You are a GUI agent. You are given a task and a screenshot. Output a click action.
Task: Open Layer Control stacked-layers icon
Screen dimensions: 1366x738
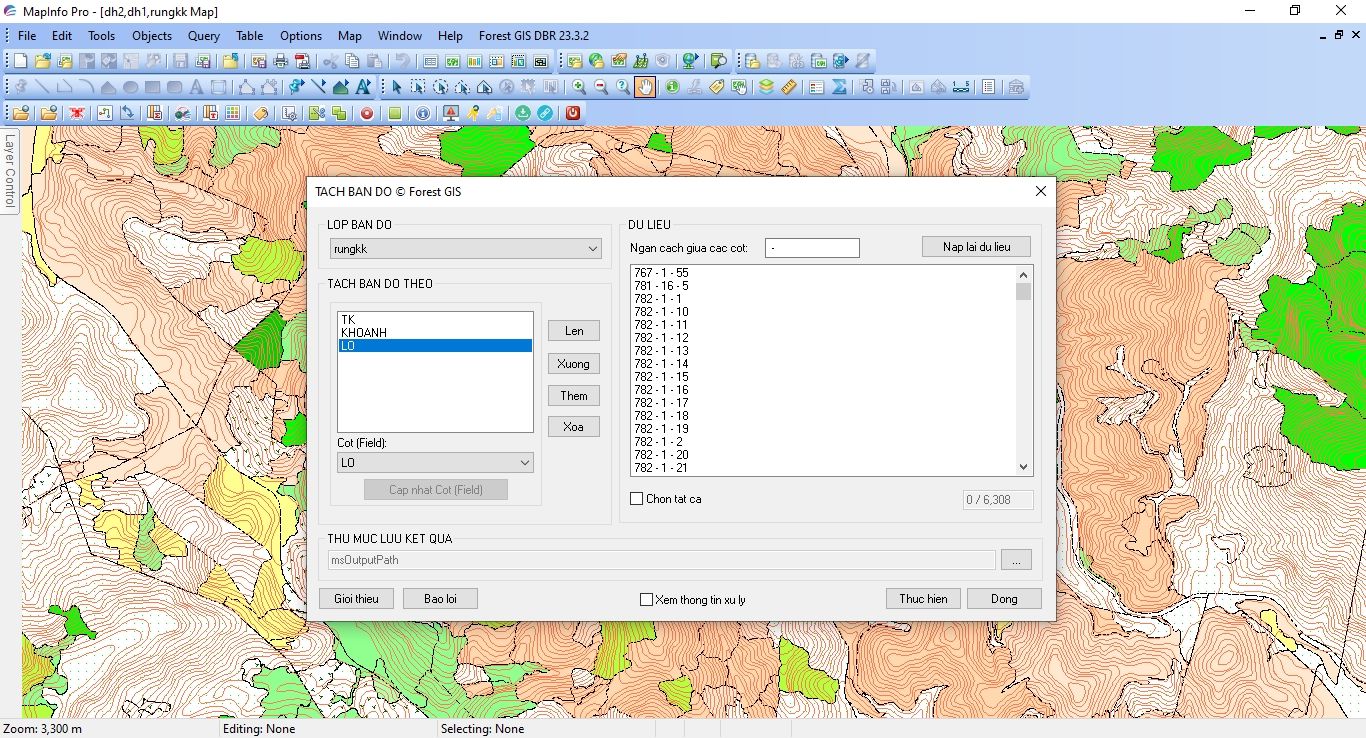click(x=766, y=87)
